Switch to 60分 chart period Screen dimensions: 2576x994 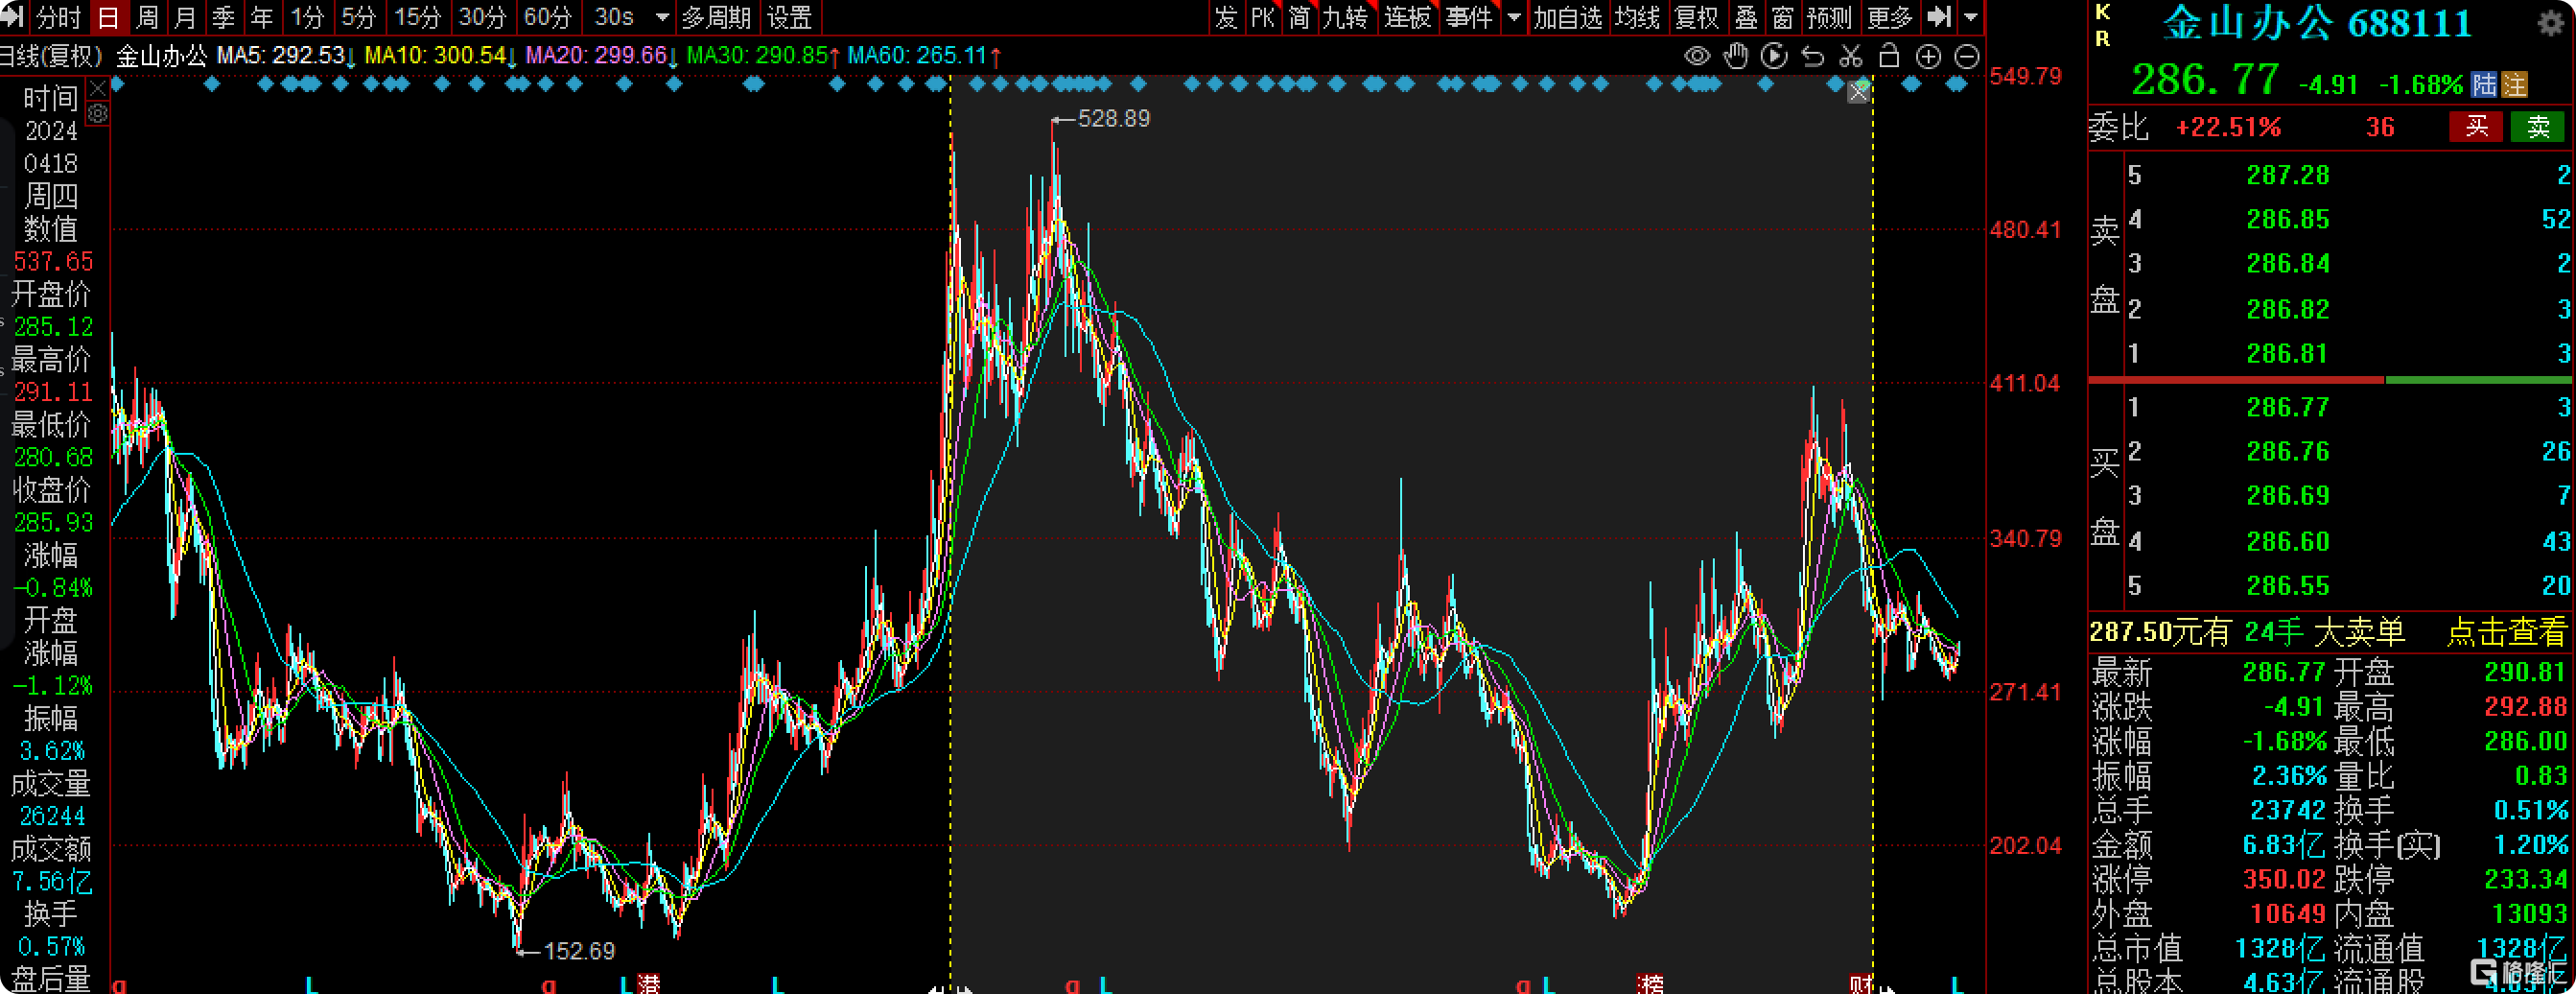548,17
